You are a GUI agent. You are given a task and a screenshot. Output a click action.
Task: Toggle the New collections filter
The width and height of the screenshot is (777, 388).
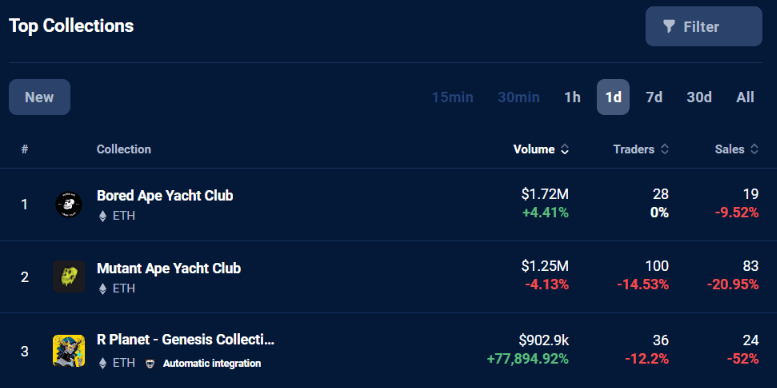click(x=40, y=97)
